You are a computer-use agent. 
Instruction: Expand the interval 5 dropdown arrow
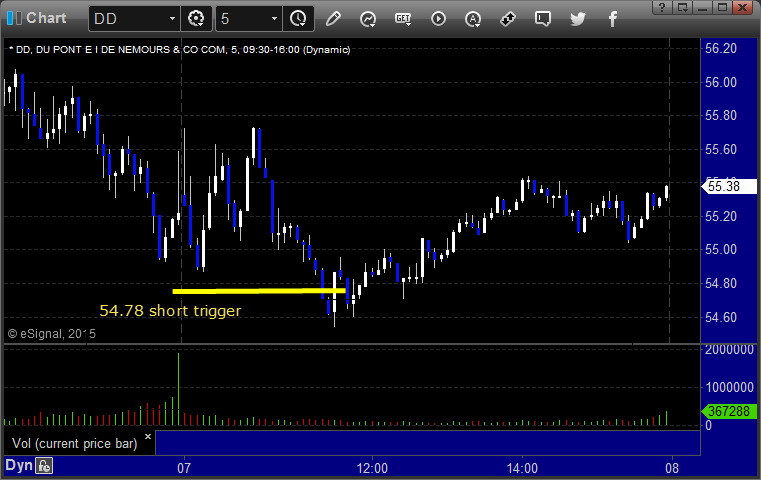pos(274,18)
